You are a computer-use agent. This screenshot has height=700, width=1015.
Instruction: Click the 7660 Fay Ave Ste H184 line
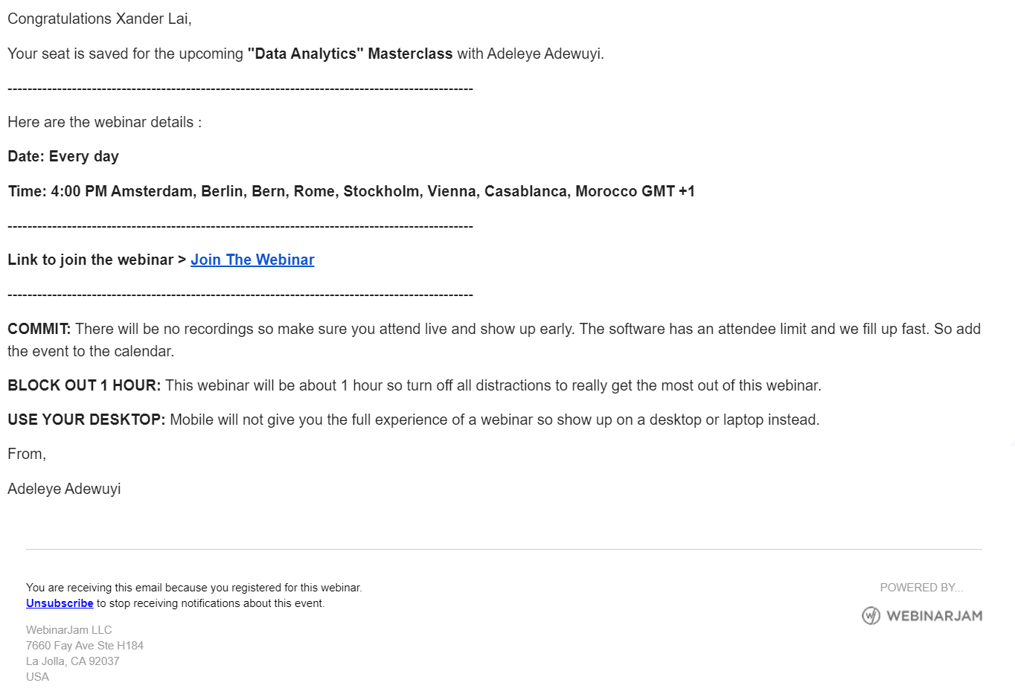coord(85,646)
